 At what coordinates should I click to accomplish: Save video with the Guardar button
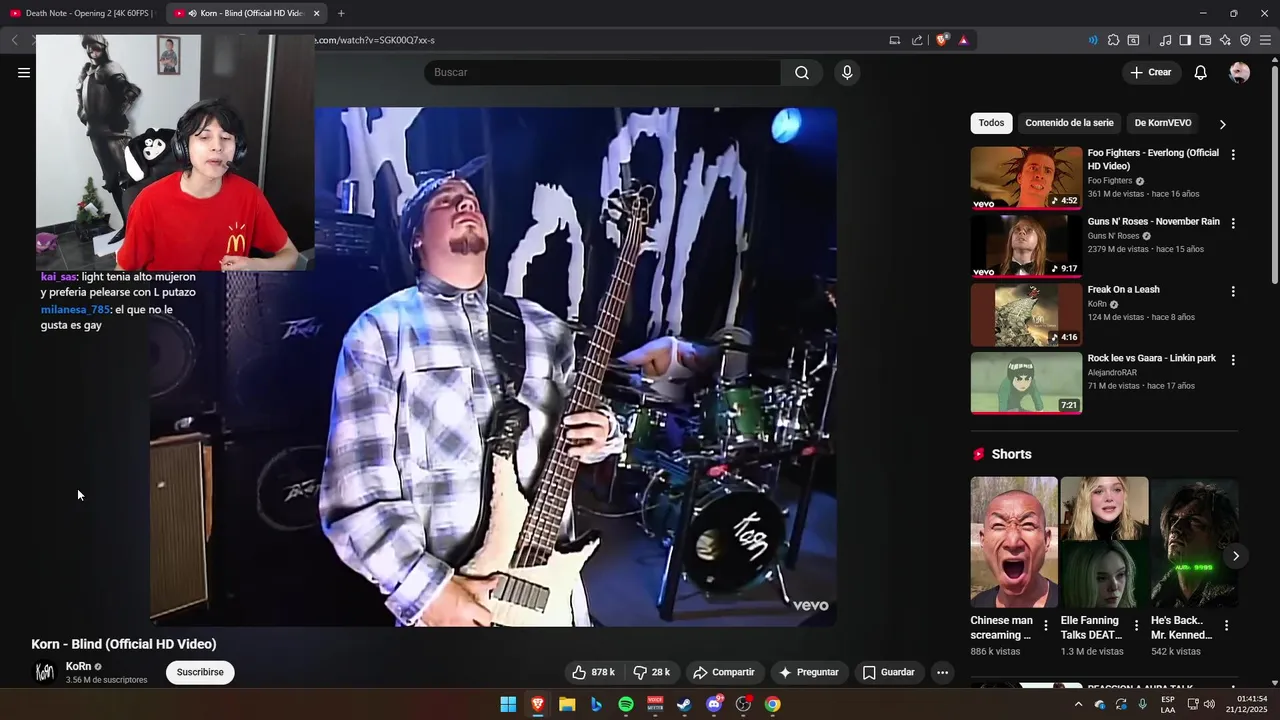pyautogui.click(x=889, y=672)
